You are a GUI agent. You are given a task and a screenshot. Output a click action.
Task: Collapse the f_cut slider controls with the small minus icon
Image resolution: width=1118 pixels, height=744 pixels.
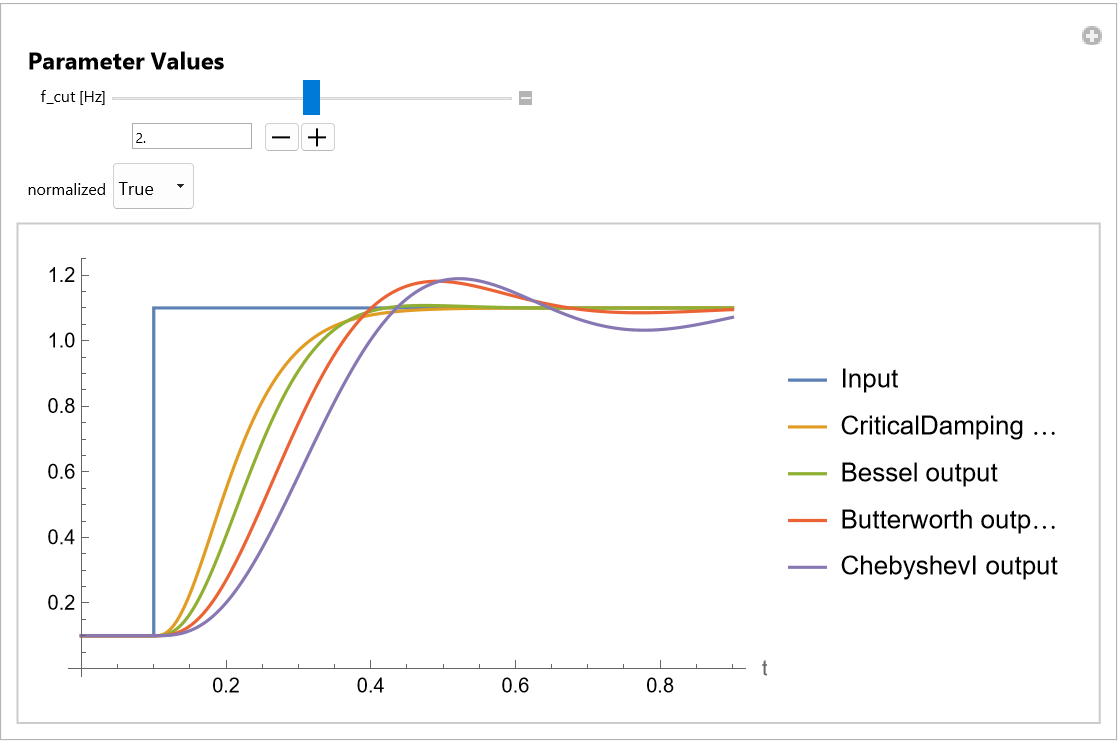525,98
